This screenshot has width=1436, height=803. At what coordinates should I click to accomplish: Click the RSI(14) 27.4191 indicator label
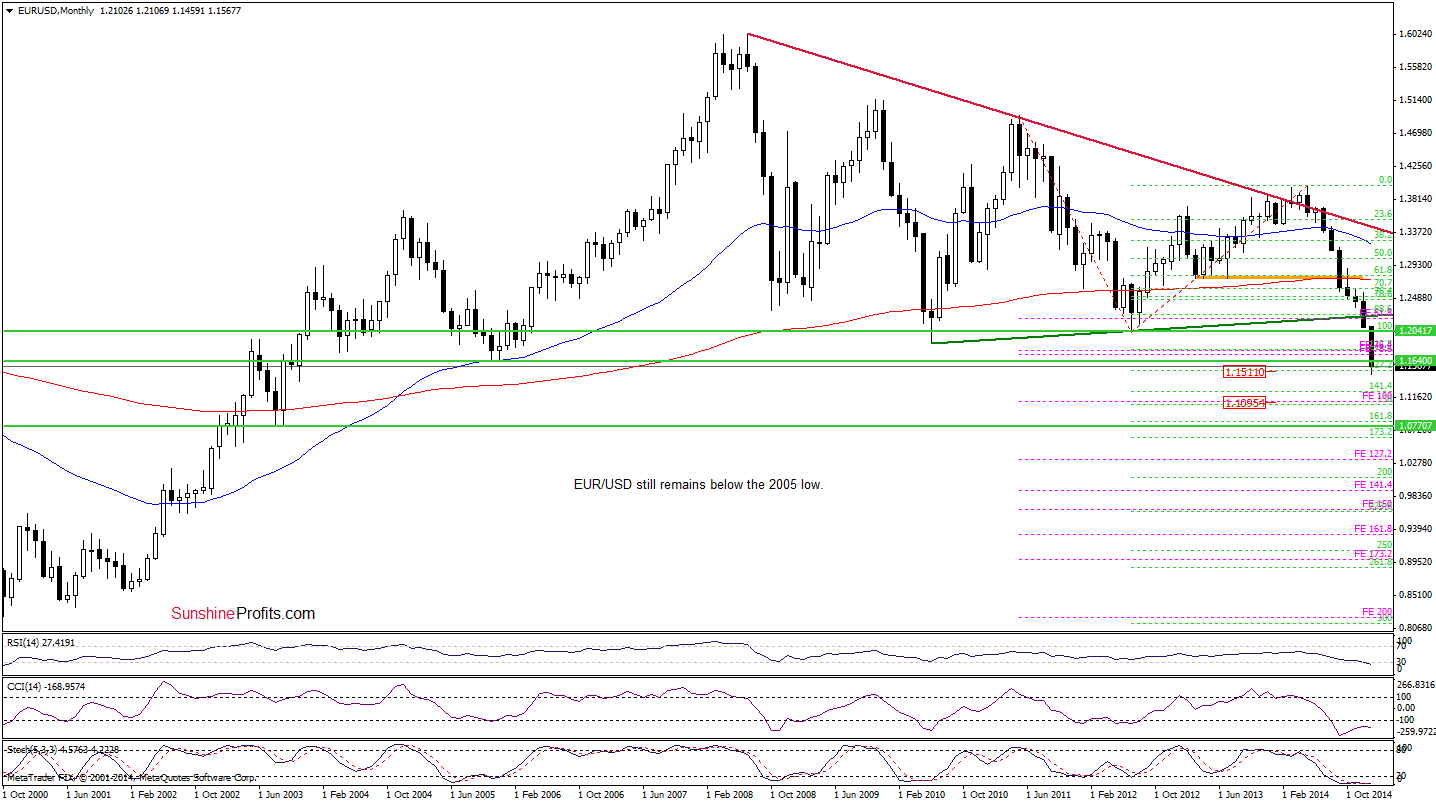[40, 642]
